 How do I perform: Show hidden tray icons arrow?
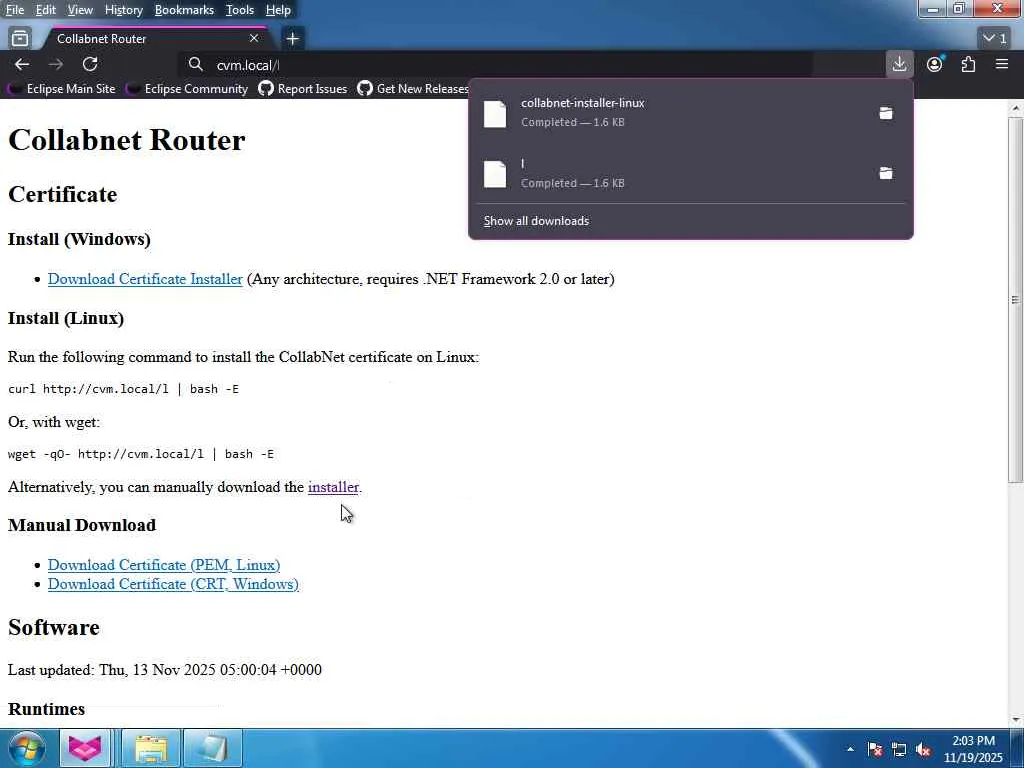point(850,749)
